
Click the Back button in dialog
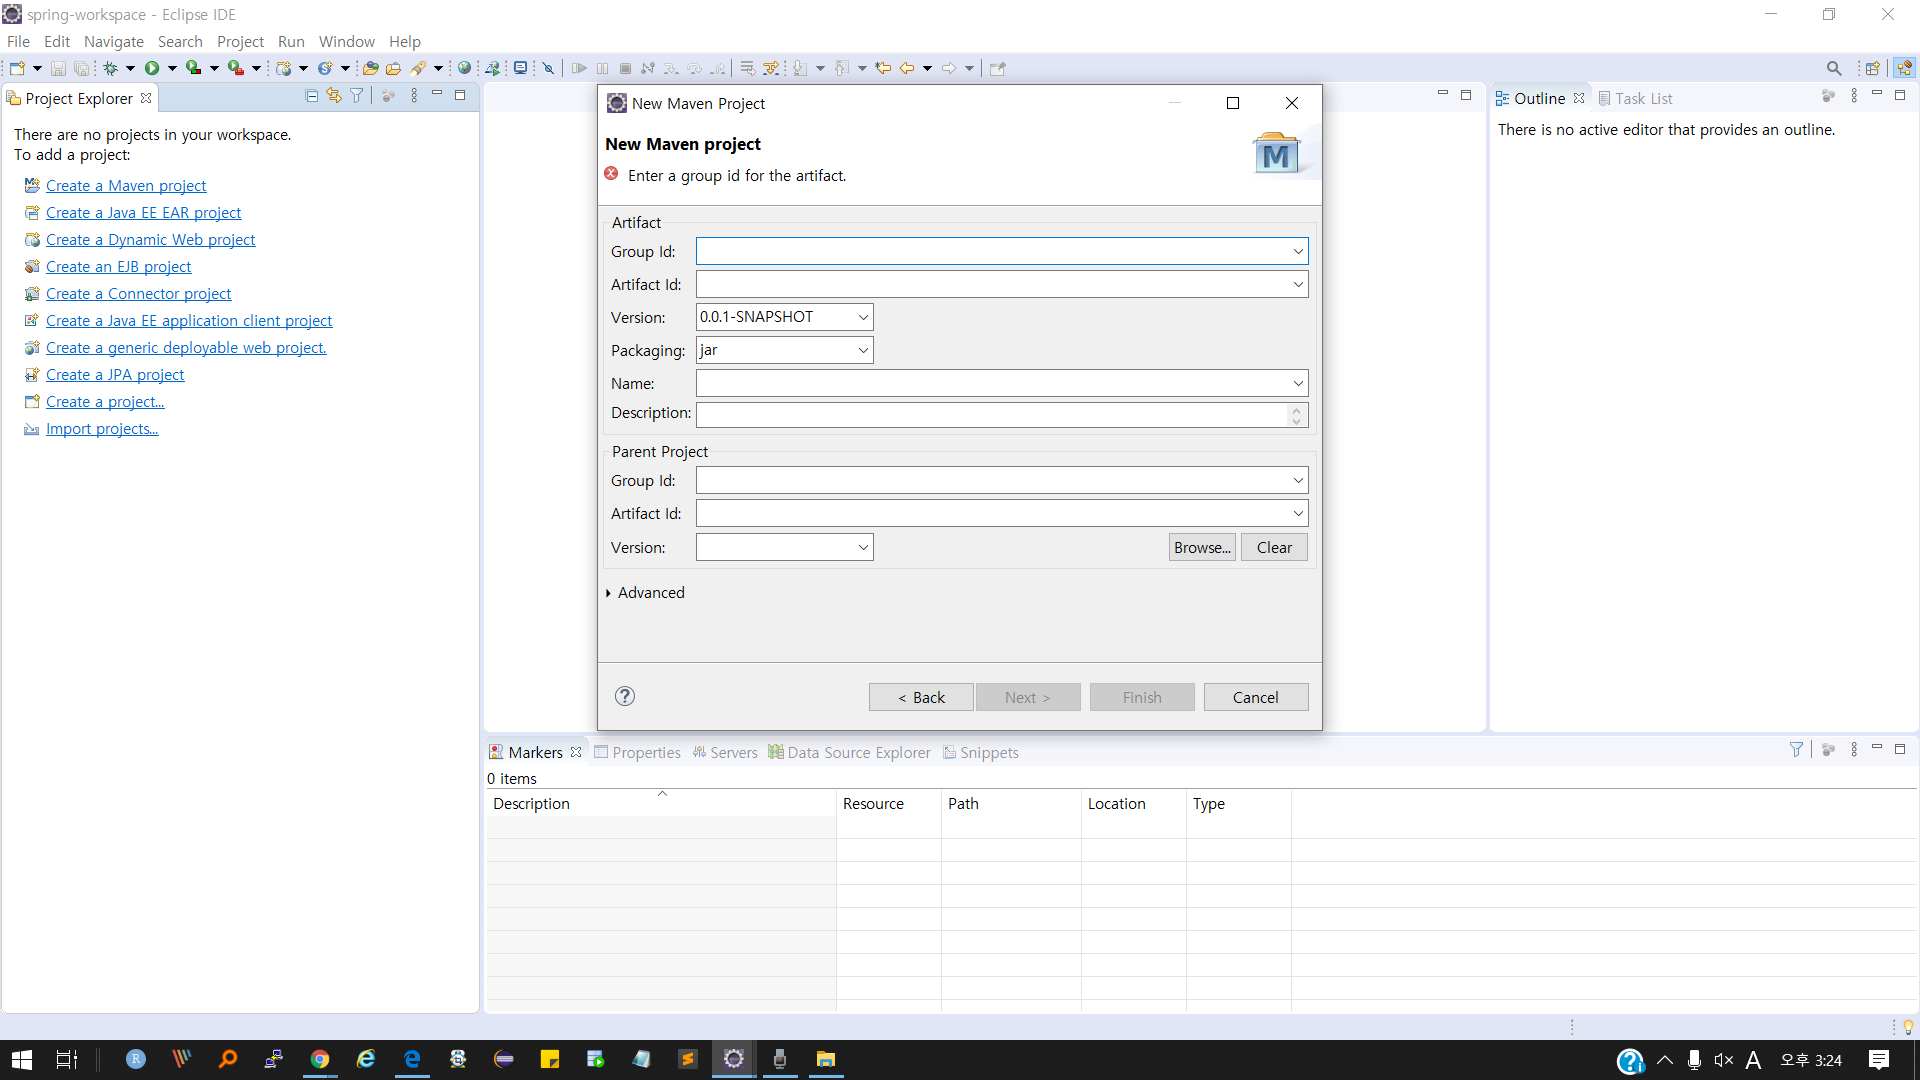[921, 697]
